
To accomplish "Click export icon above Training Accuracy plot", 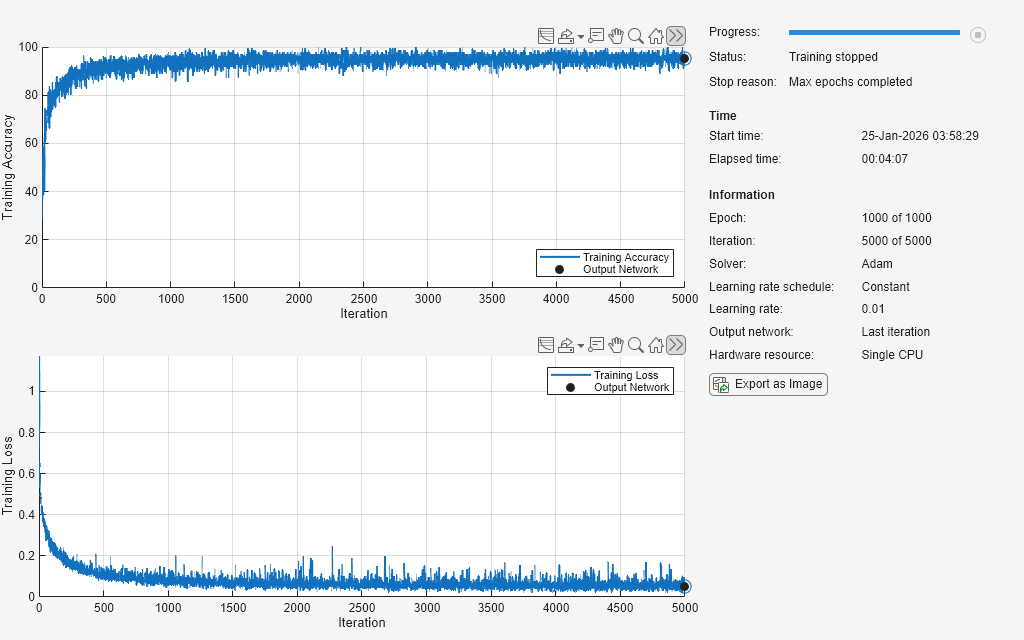I will pos(565,36).
